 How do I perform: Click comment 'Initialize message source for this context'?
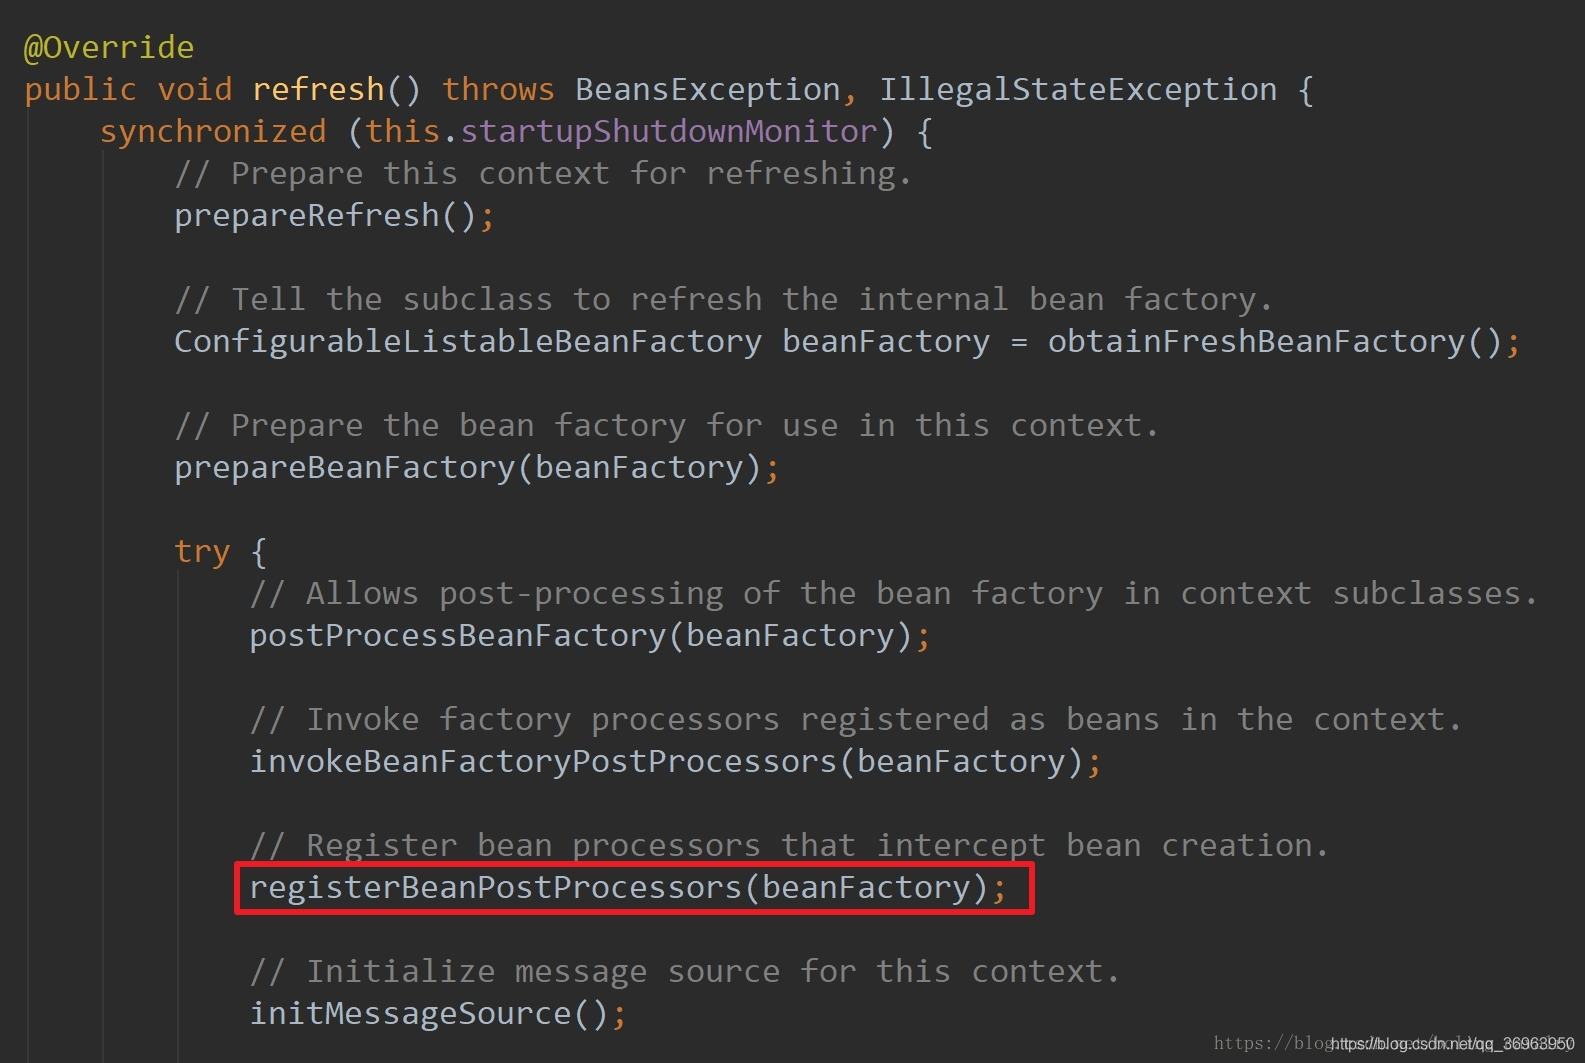tap(685, 971)
